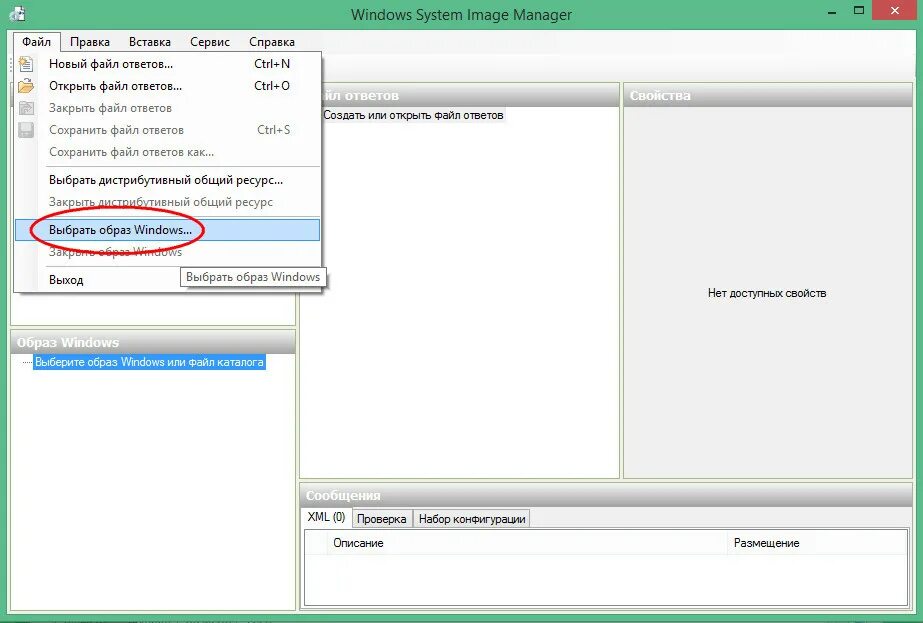Image resolution: width=923 pixels, height=623 pixels.
Task: Close the Windows System Image Manager window
Action: 895,11
